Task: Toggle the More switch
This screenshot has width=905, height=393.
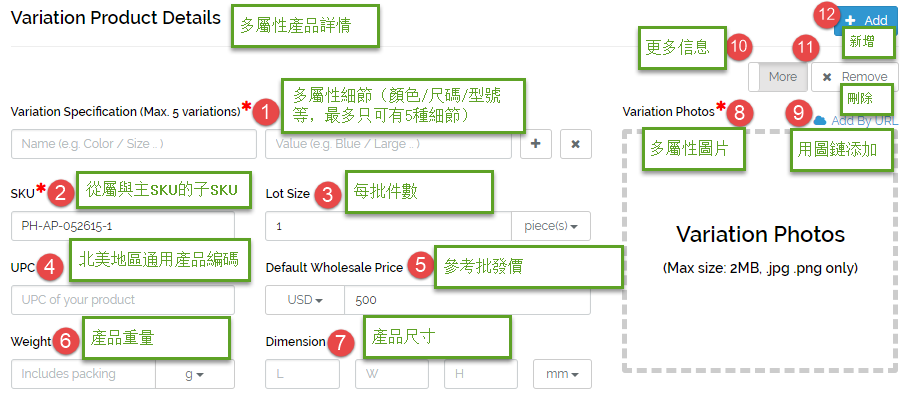Action: 777,77
